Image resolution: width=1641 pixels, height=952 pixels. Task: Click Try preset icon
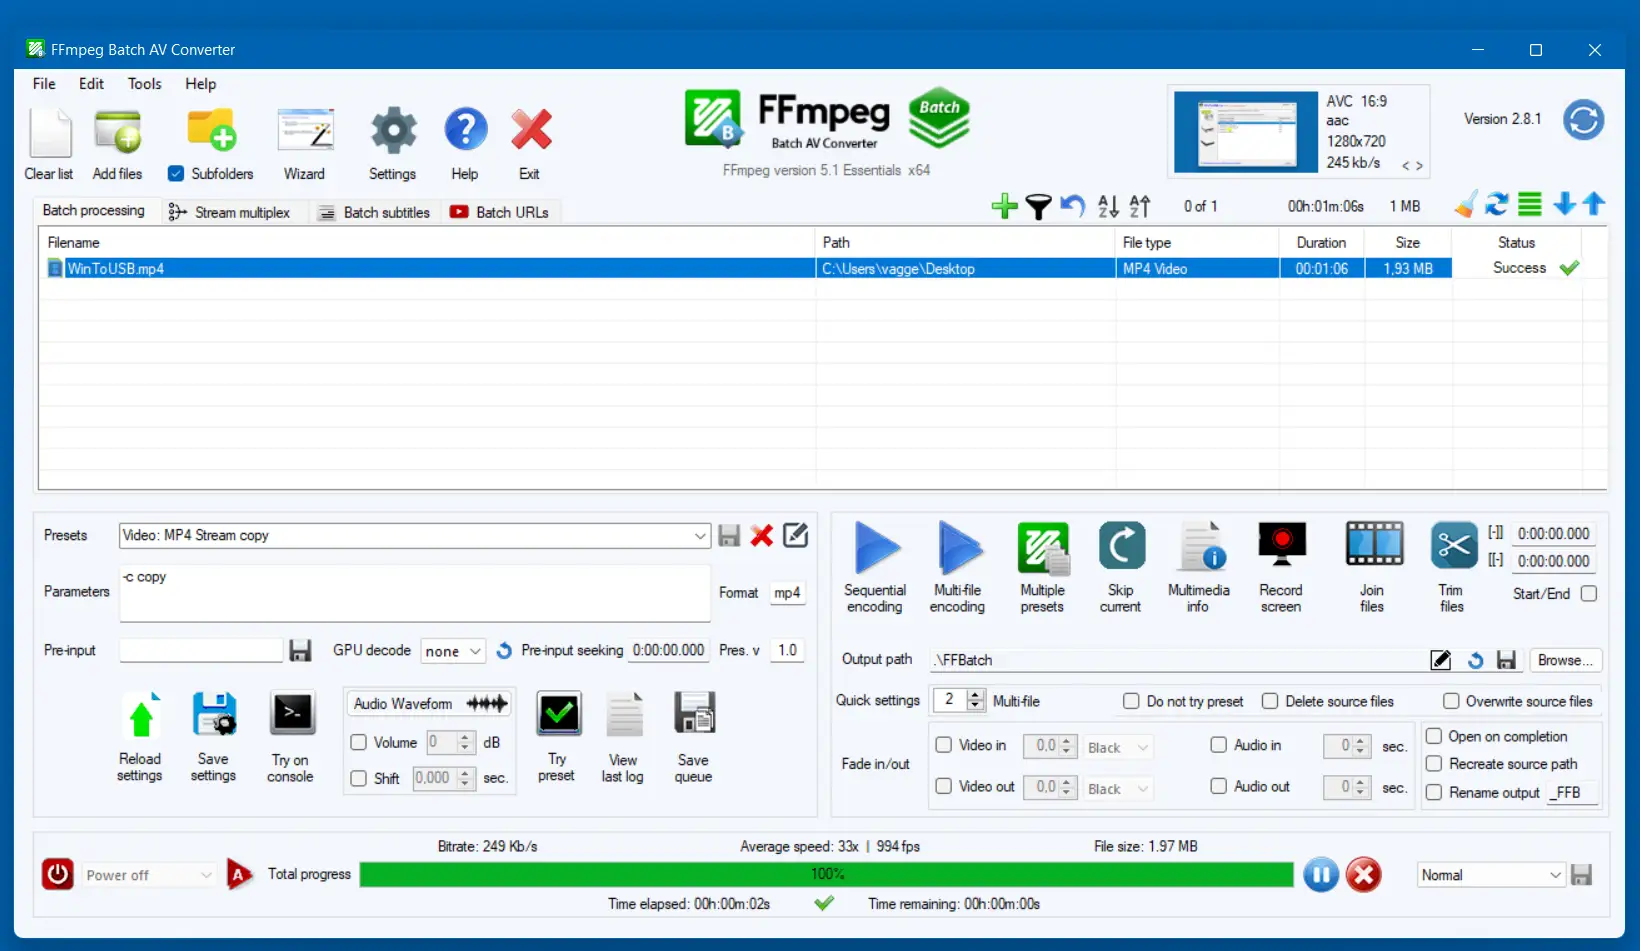point(559,715)
